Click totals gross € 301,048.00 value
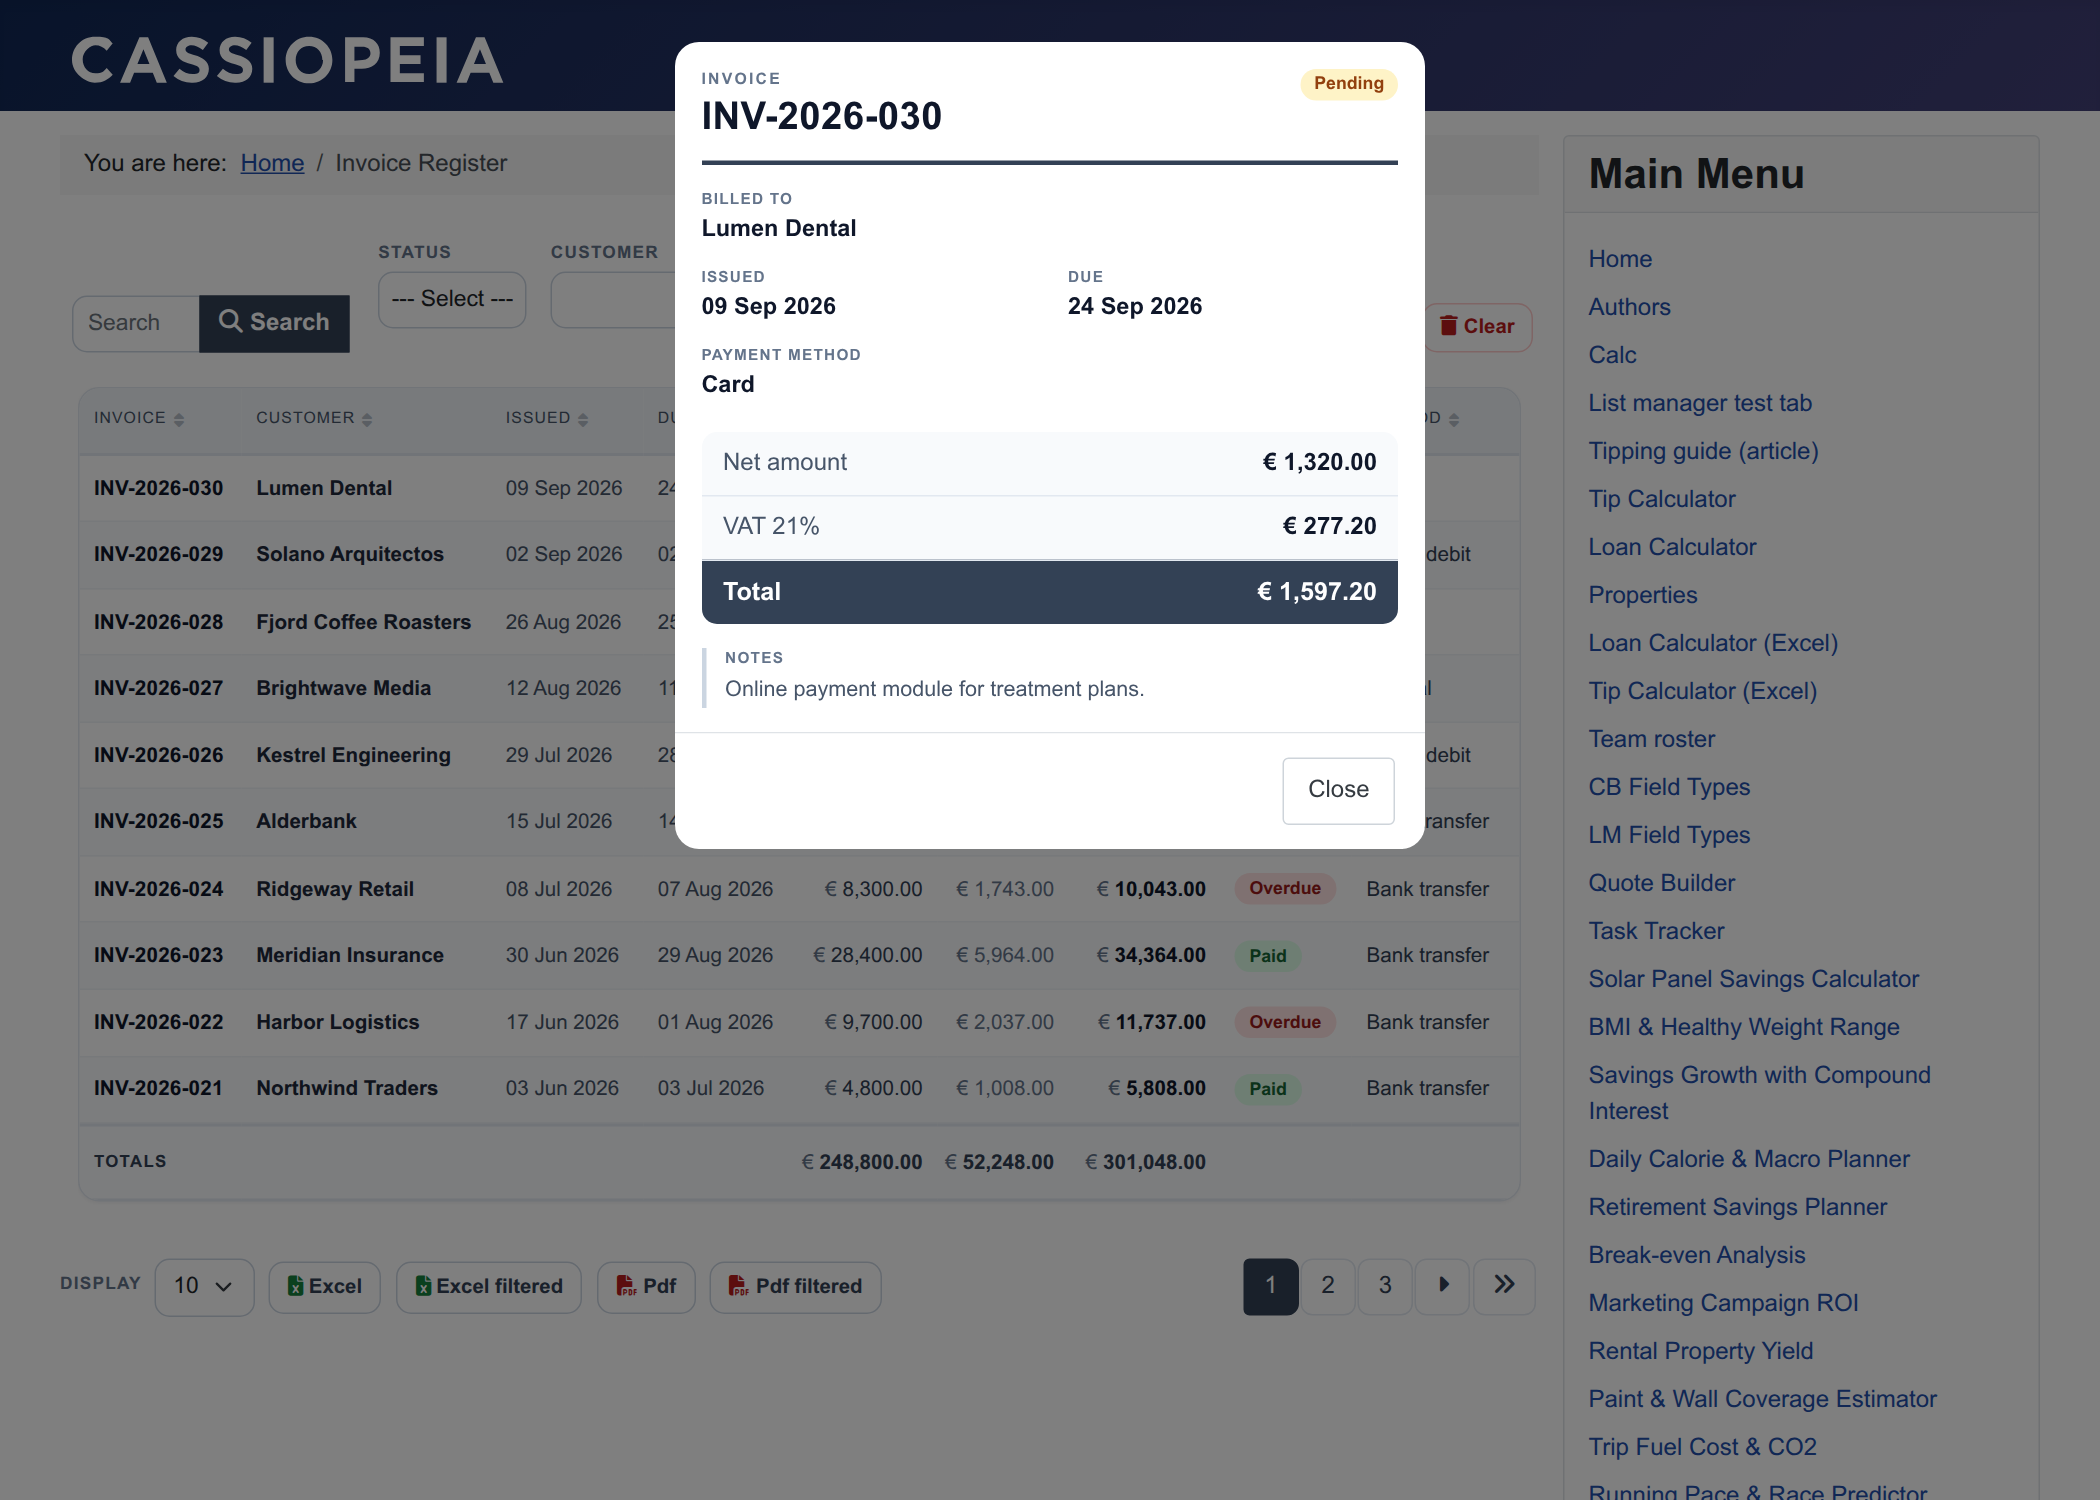Image resolution: width=2100 pixels, height=1500 pixels. pyautogui.click(x=1145, y=1162)
